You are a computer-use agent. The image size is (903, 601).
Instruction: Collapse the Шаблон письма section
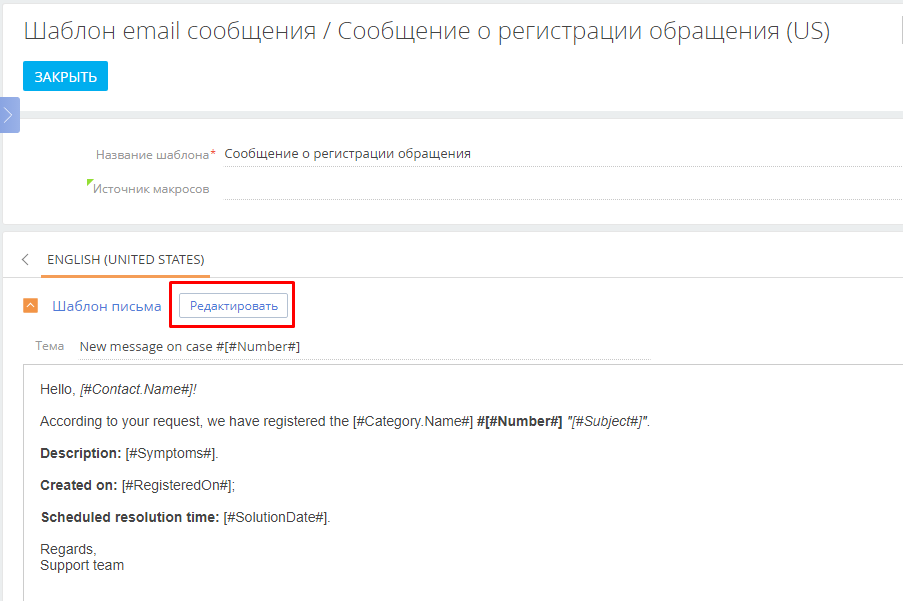31,306
